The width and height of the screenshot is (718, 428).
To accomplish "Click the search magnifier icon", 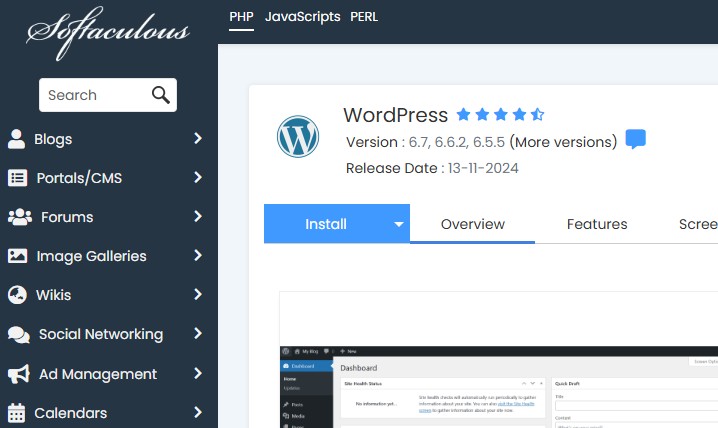I will point(160,95).
